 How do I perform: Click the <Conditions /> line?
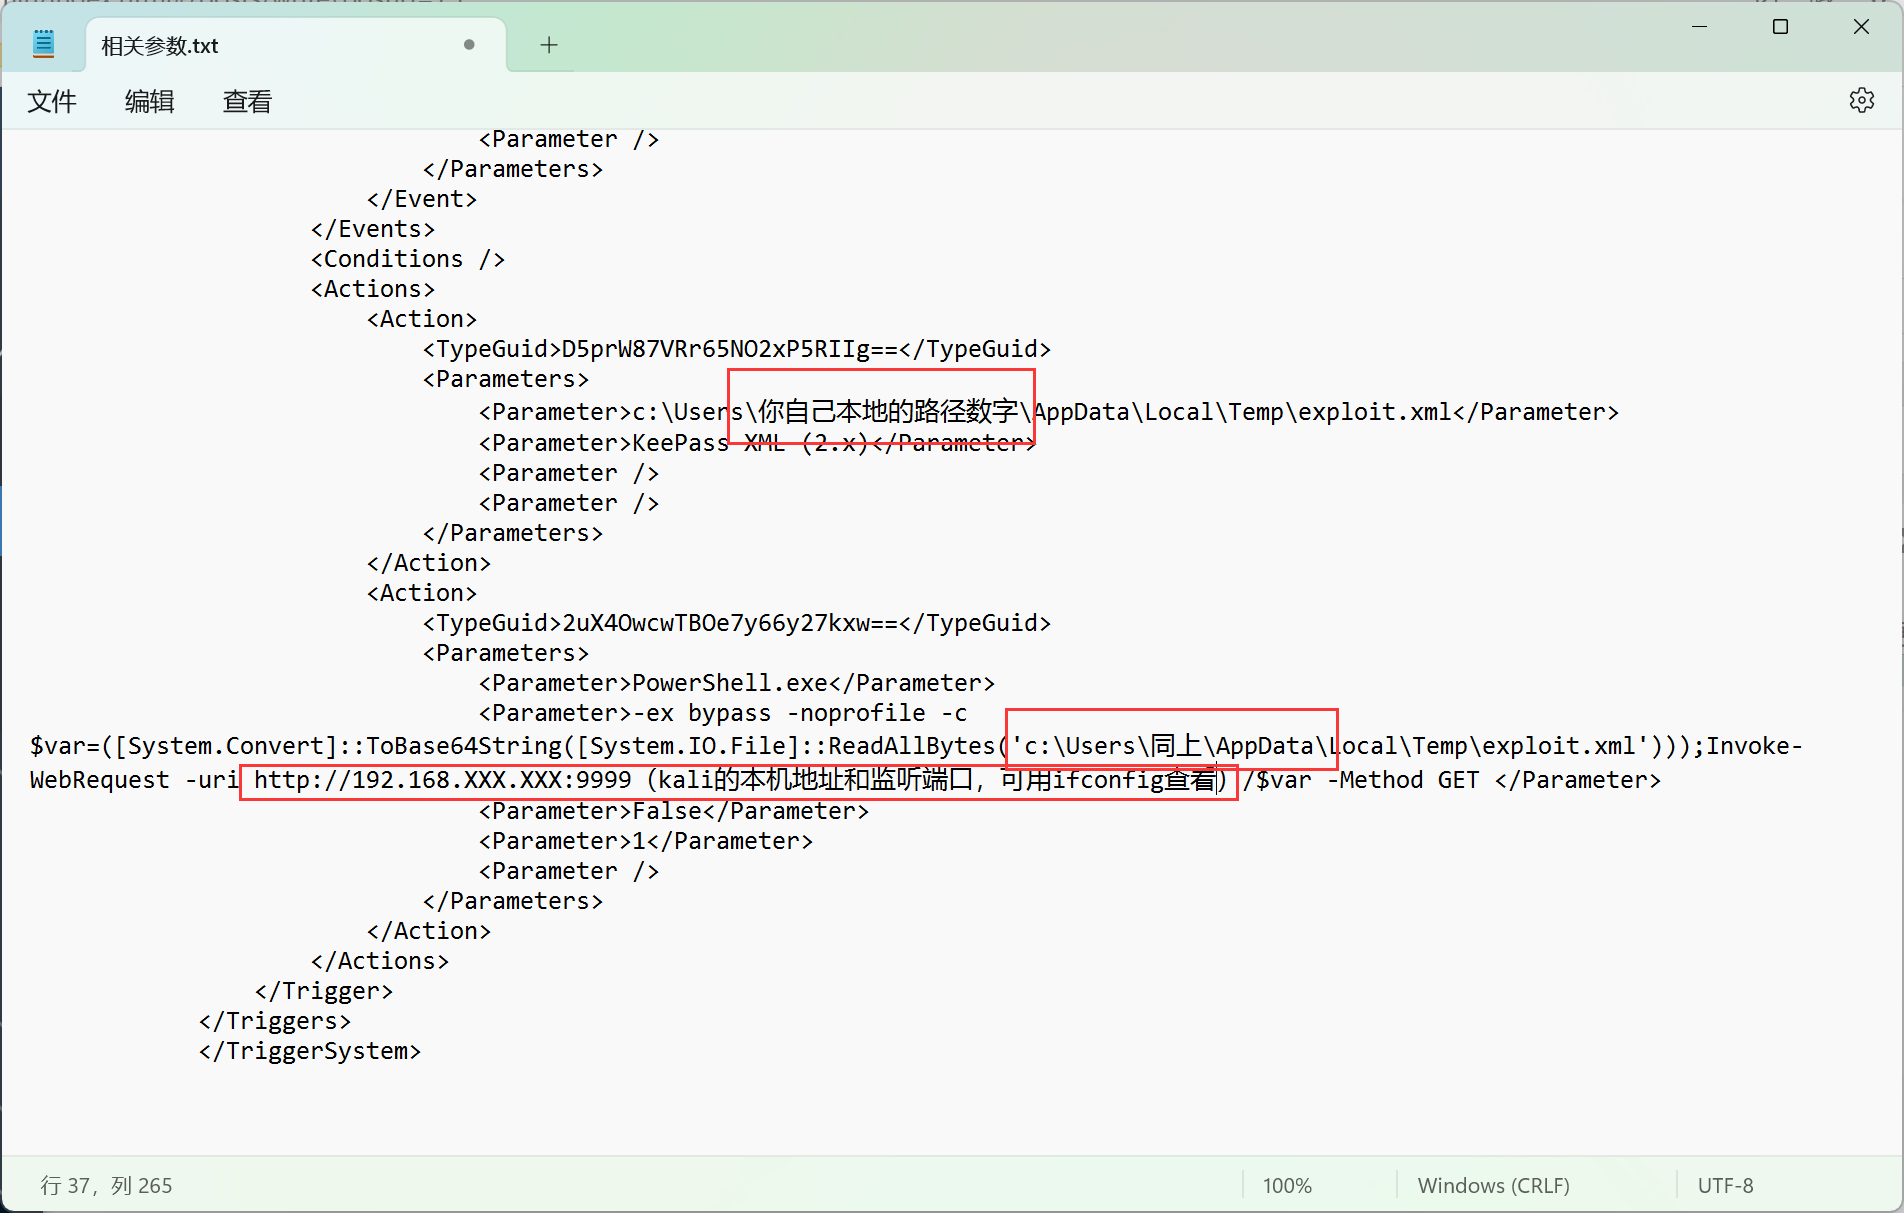click(x=408, y=259)
